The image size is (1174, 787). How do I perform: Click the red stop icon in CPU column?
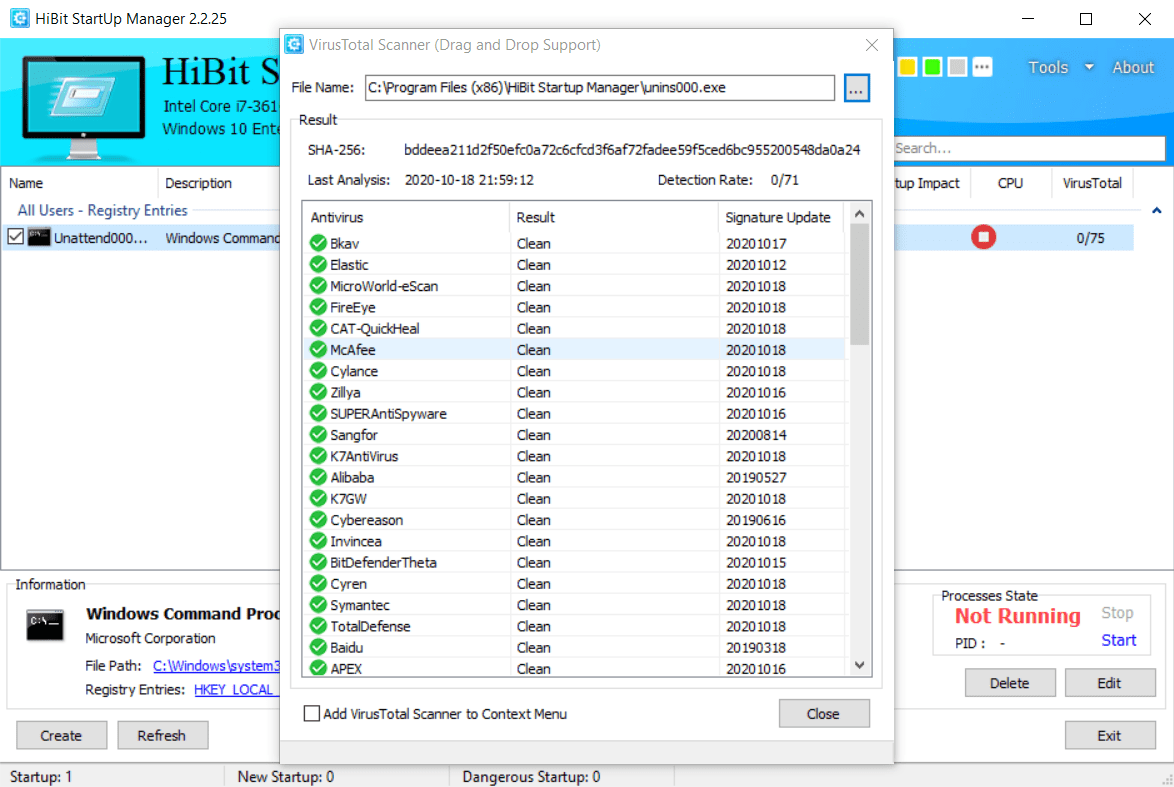point(983,237)
